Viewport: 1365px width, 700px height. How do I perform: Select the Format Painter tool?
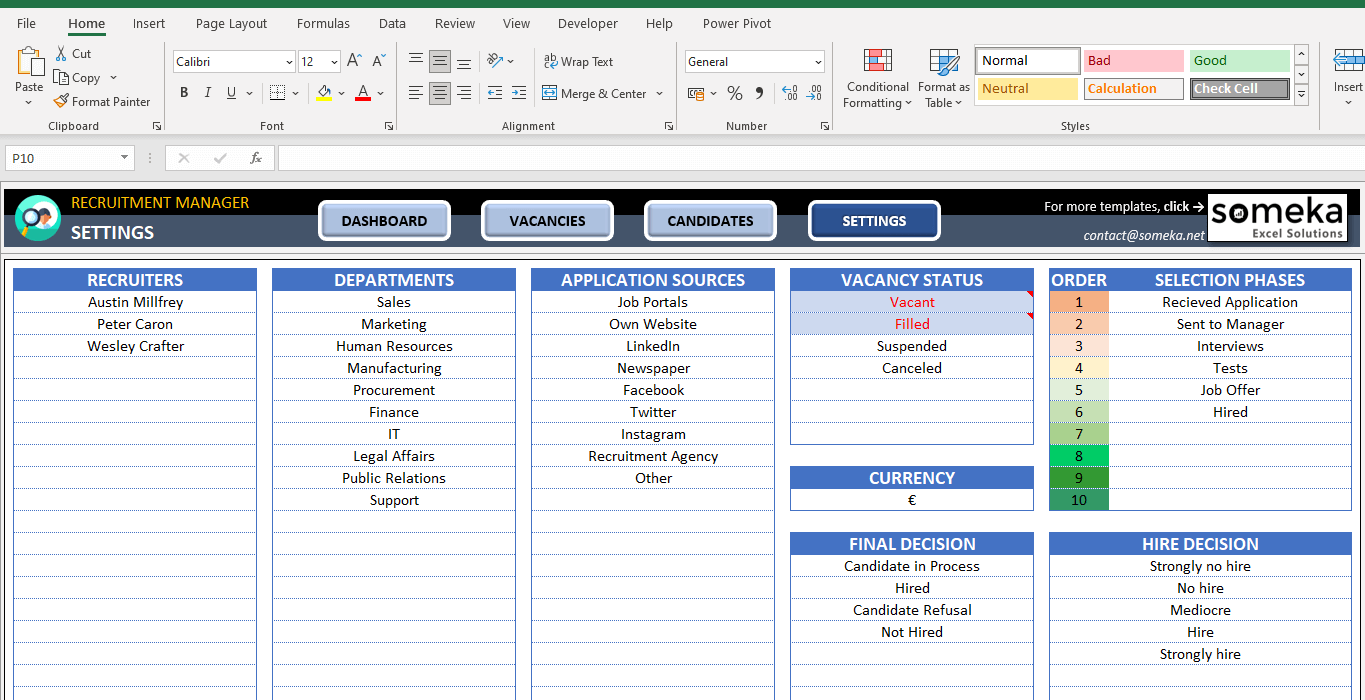click(102, 101)
